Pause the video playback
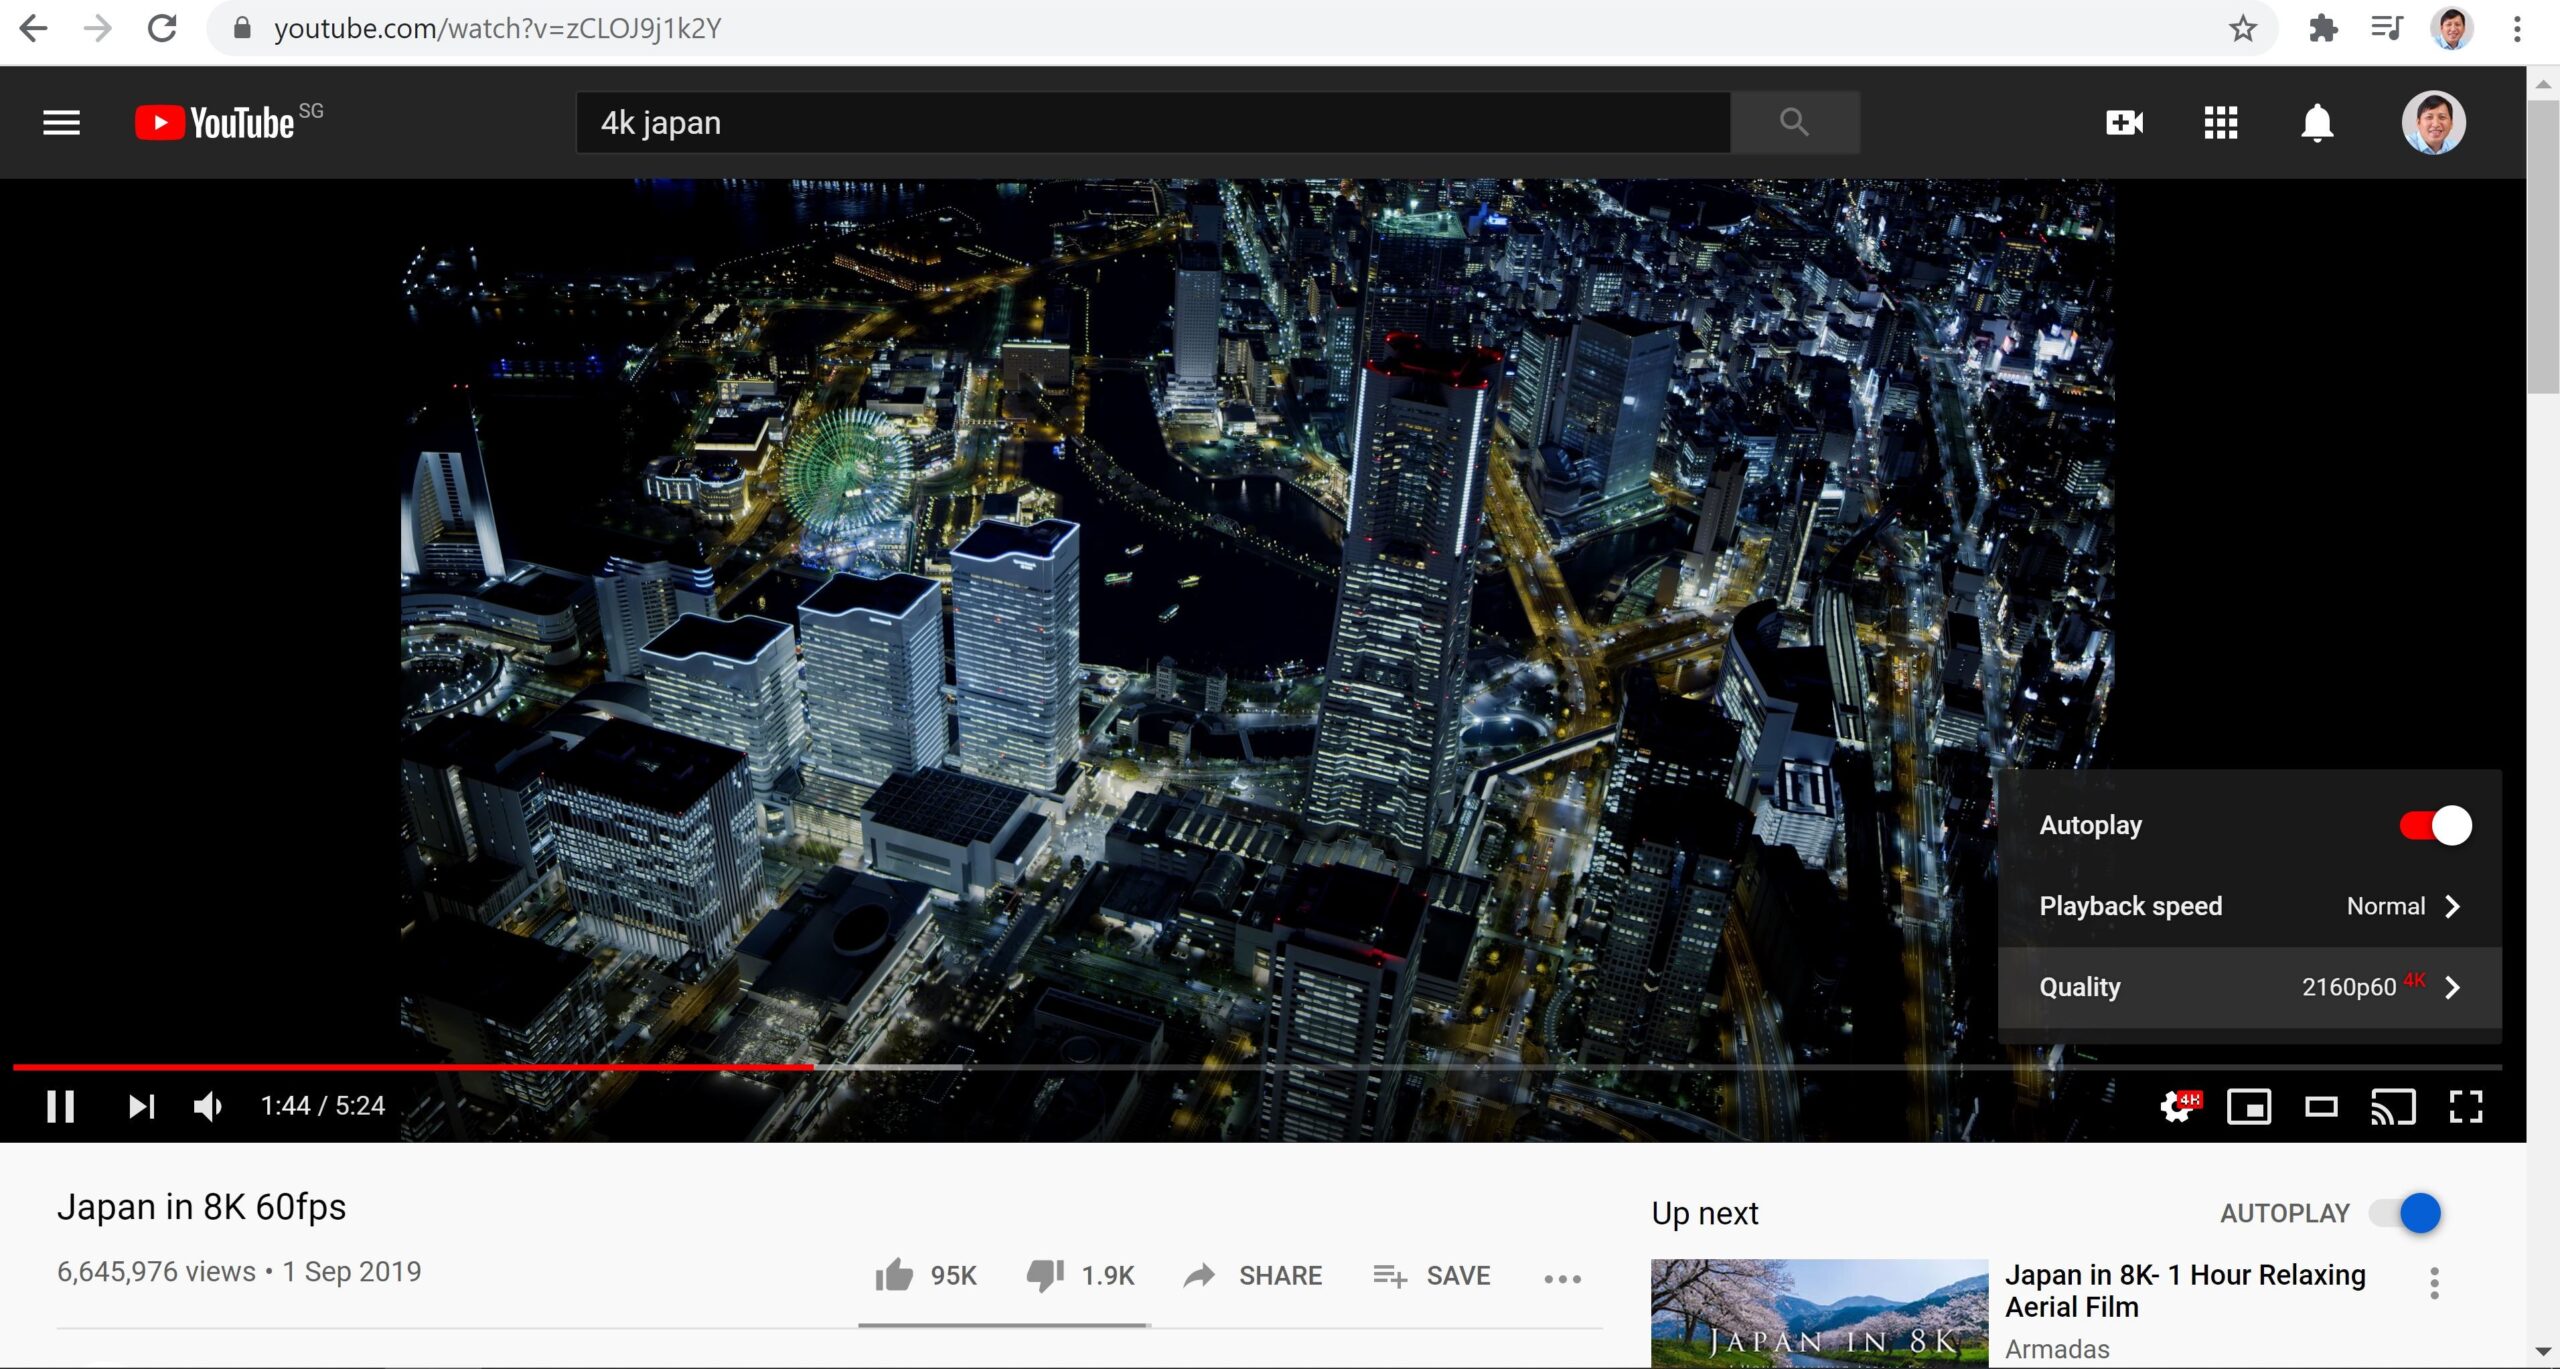Viewport: 2560px width, 1369px height. (x=61, y=1106)
